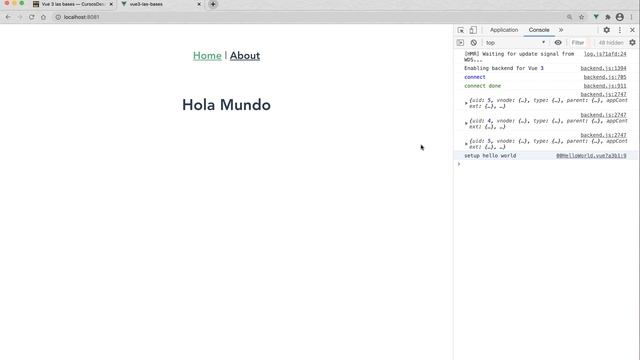Click the Hola Mundo heading
The image size is (640, 360).
(227, 105)
